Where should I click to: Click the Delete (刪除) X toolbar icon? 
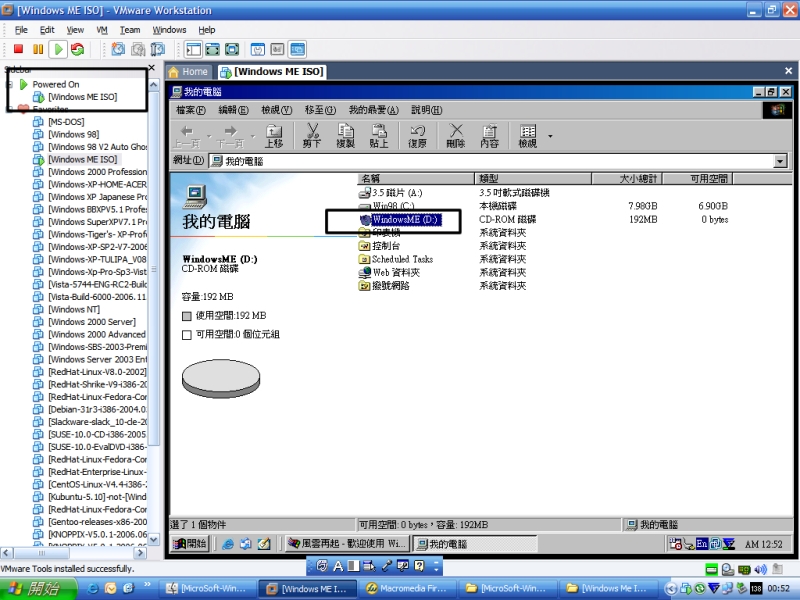pyautogui.click(x=456, y=136)
